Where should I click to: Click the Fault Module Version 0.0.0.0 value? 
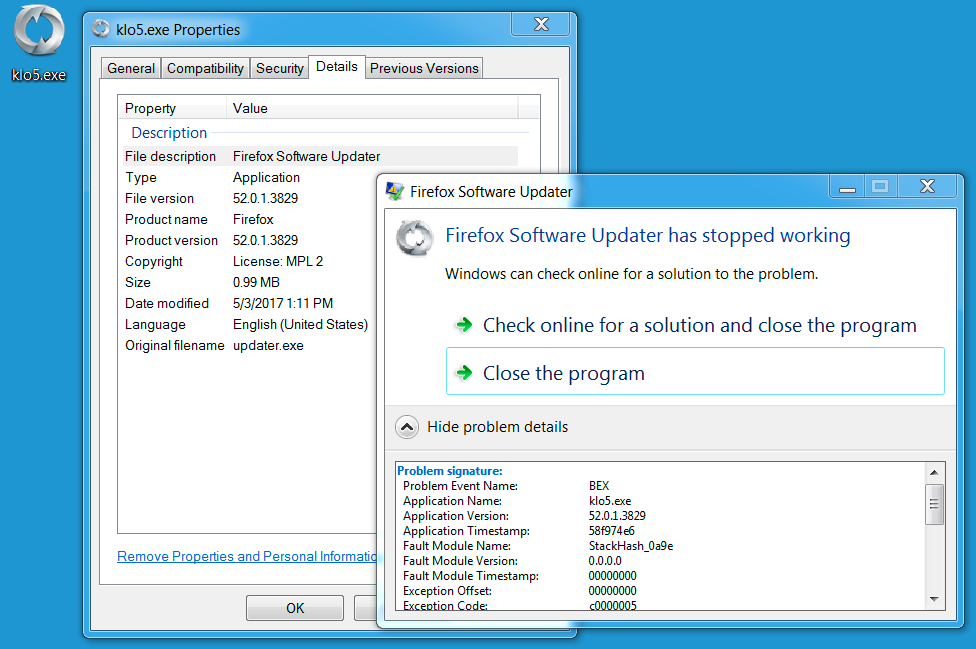[604, 561]
